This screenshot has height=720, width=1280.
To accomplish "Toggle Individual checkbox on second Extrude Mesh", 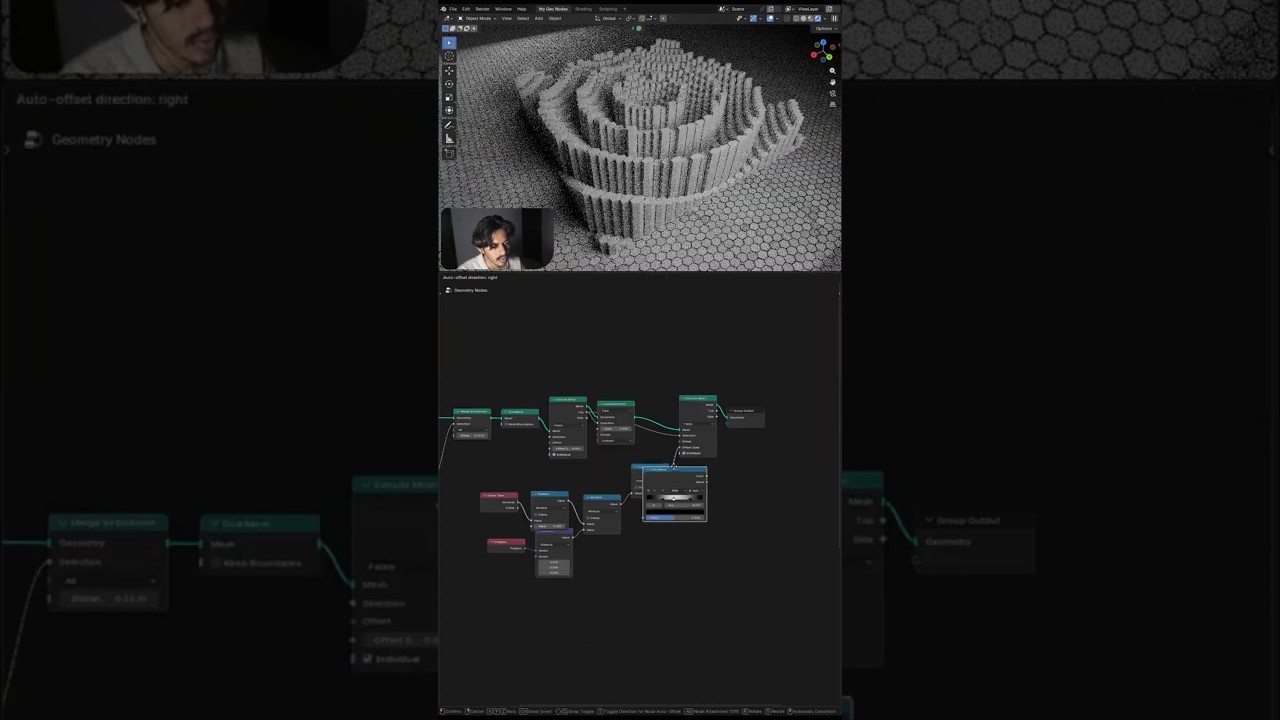I will click(x=683, y=453).
